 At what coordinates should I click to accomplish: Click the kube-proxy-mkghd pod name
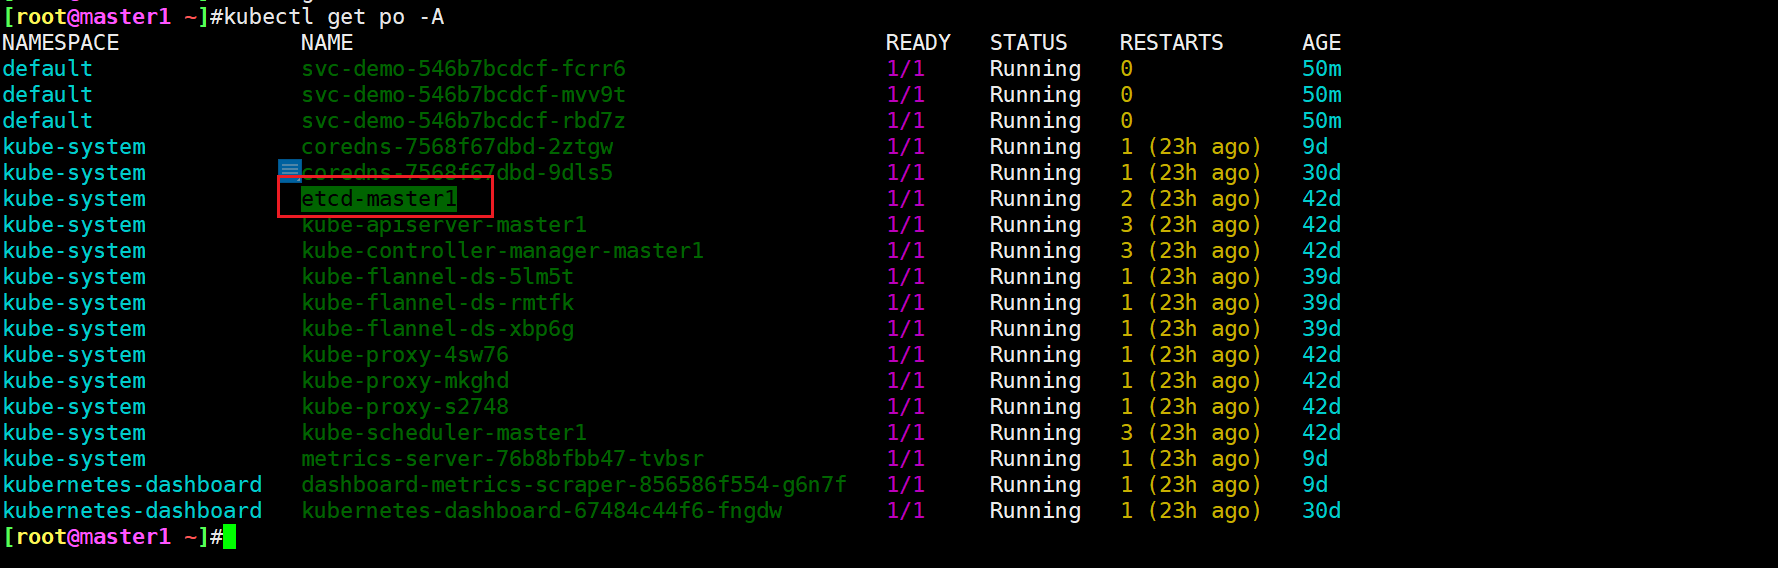(x=405, y=381)
